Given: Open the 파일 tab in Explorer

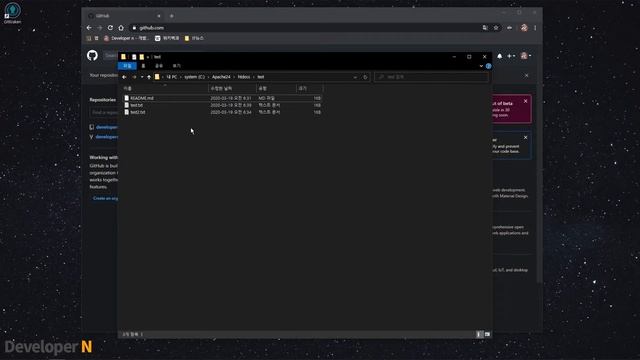Looking at the screenshot, I should 127,66.
